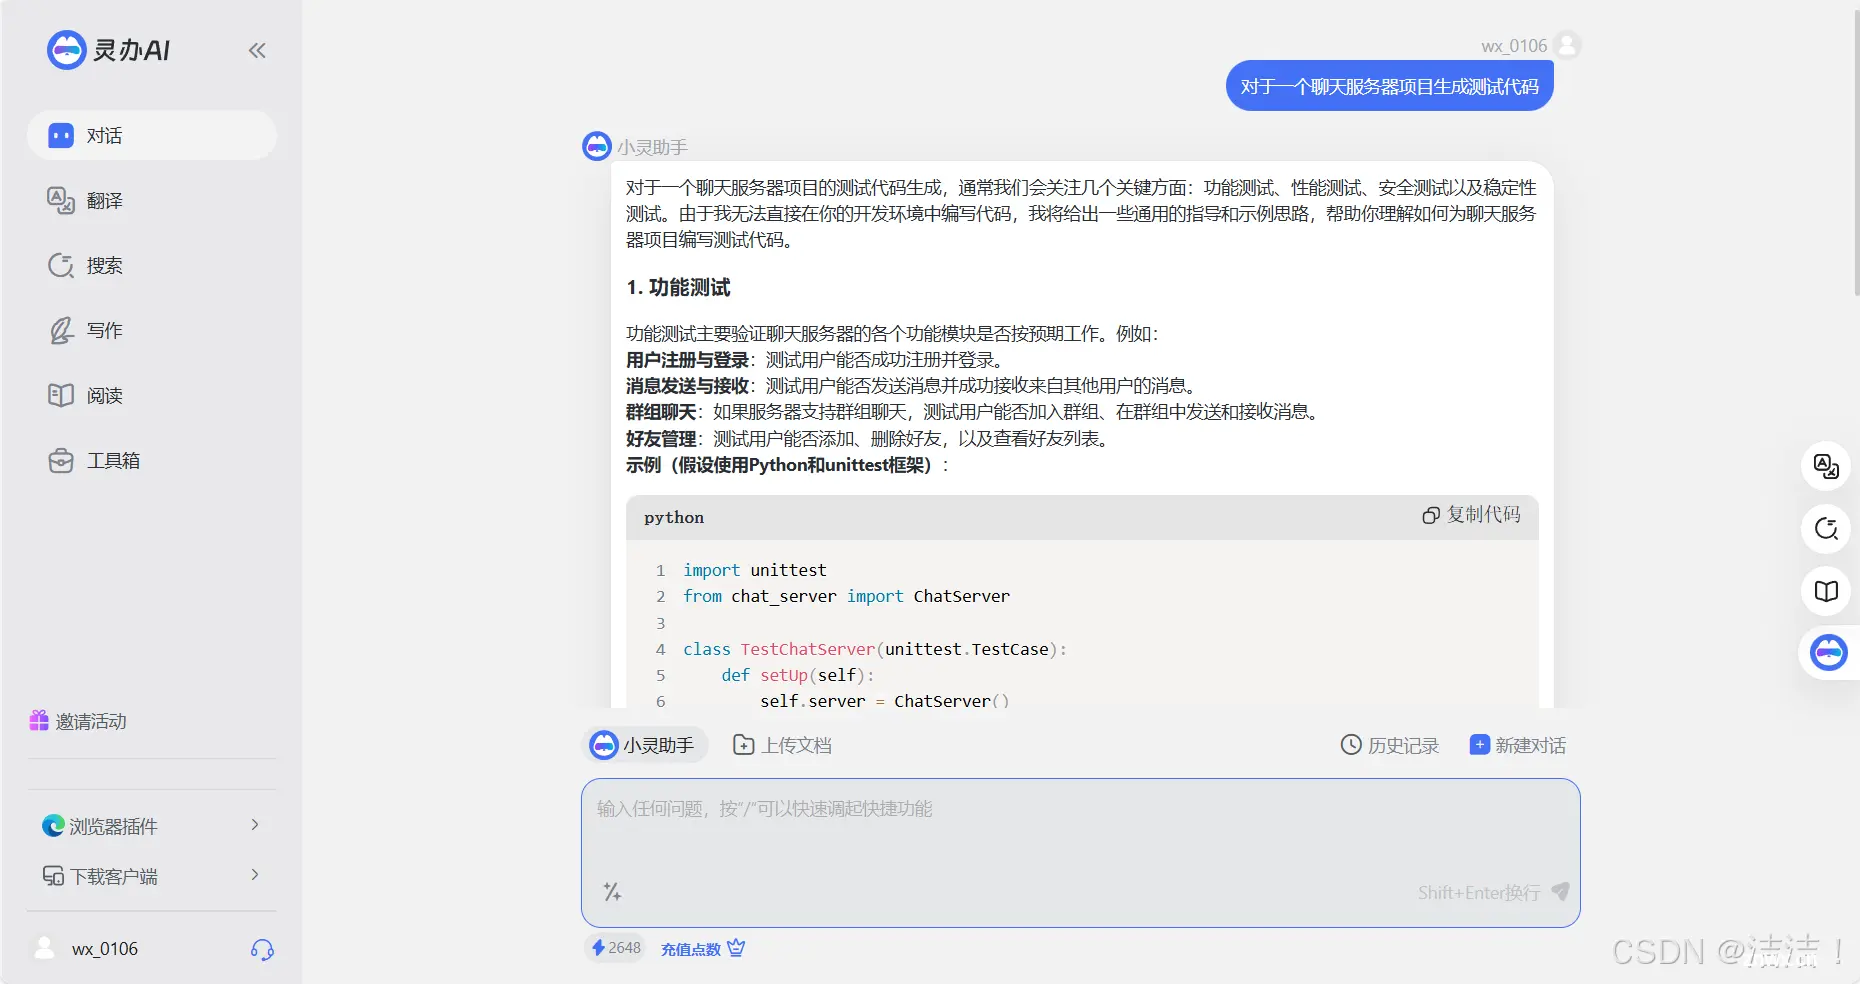Click the 翻译 translate icon in sidebar
This screenshot has height=984, width=1860.
coord(61,200)
